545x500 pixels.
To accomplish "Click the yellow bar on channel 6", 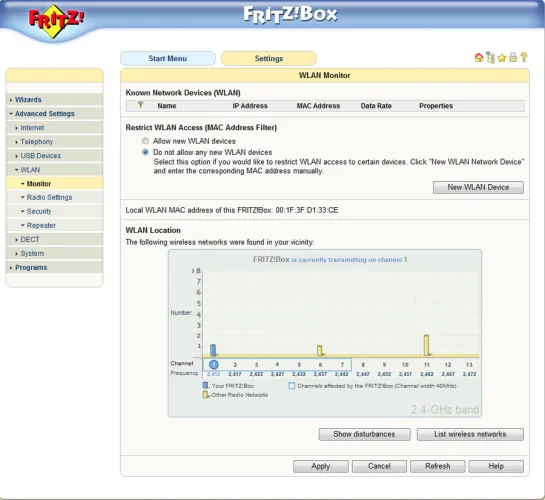I will pyautogui.click(x=320, y=350).
